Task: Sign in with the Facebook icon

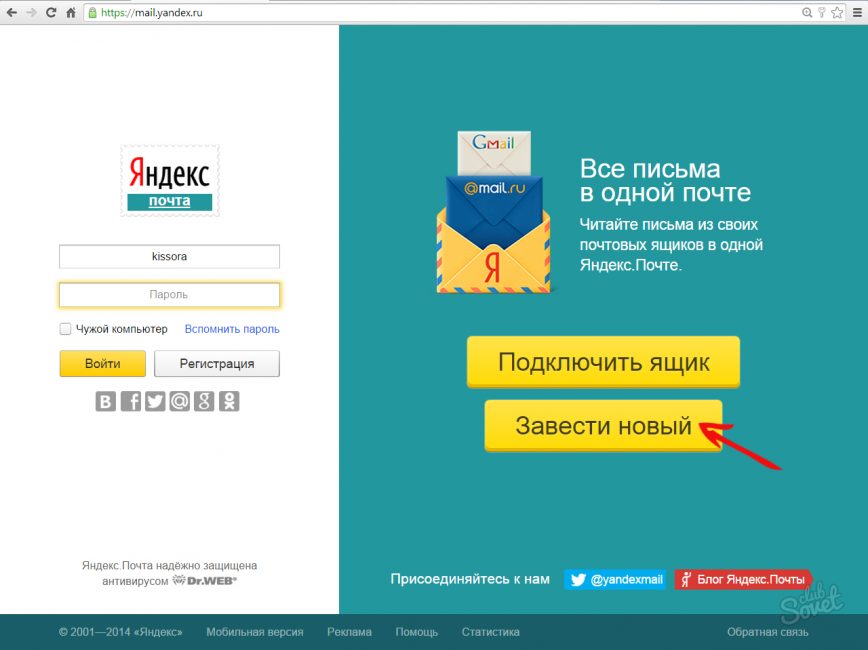Action: [x=131, y=401]
